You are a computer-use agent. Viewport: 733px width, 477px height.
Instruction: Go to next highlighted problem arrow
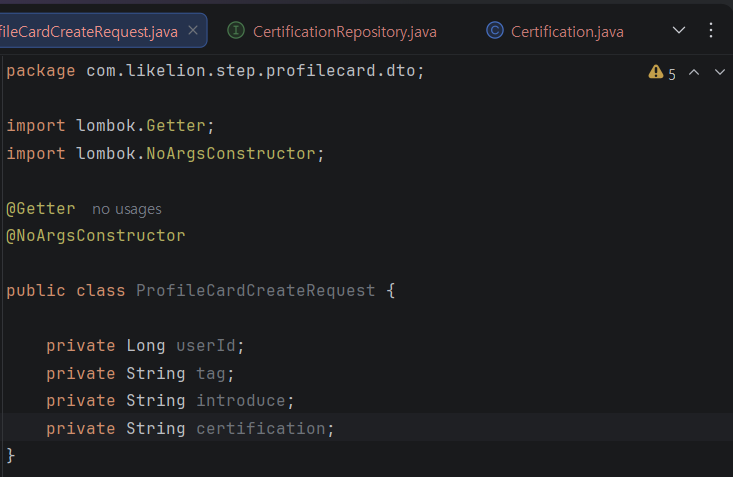click(720, 72)
